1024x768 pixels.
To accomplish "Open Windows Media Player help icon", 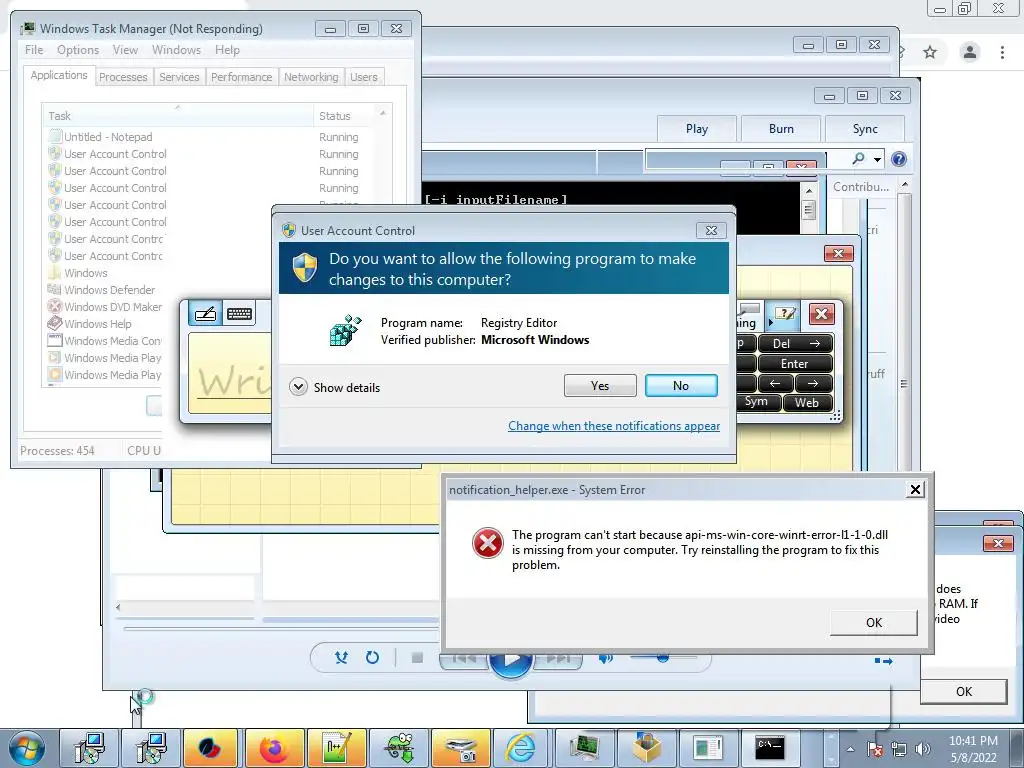I will point(899,159).
